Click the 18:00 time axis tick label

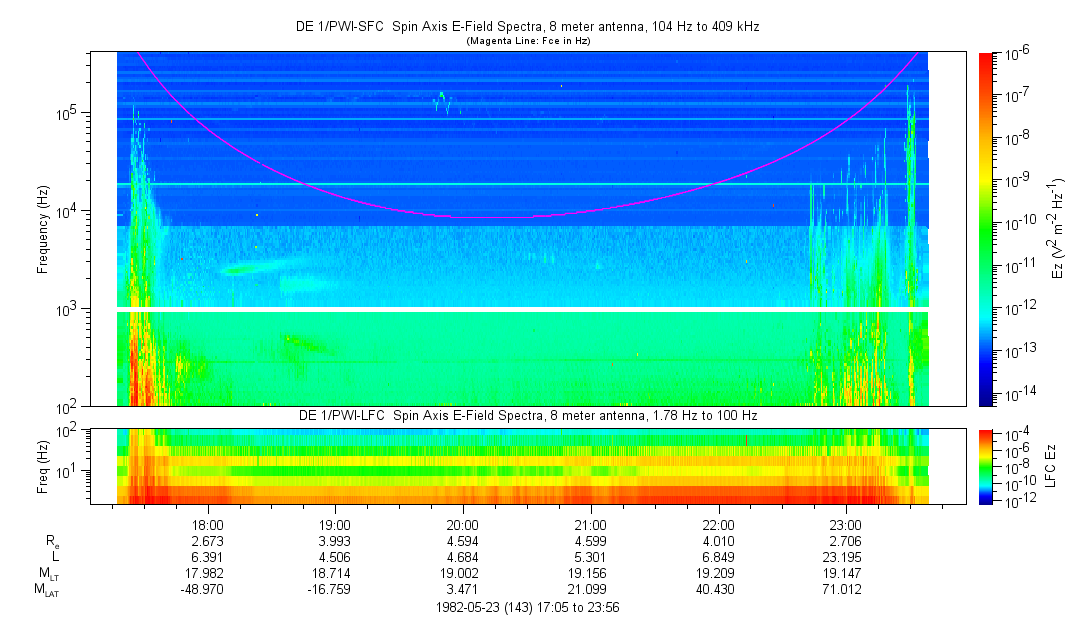point(207,523)
